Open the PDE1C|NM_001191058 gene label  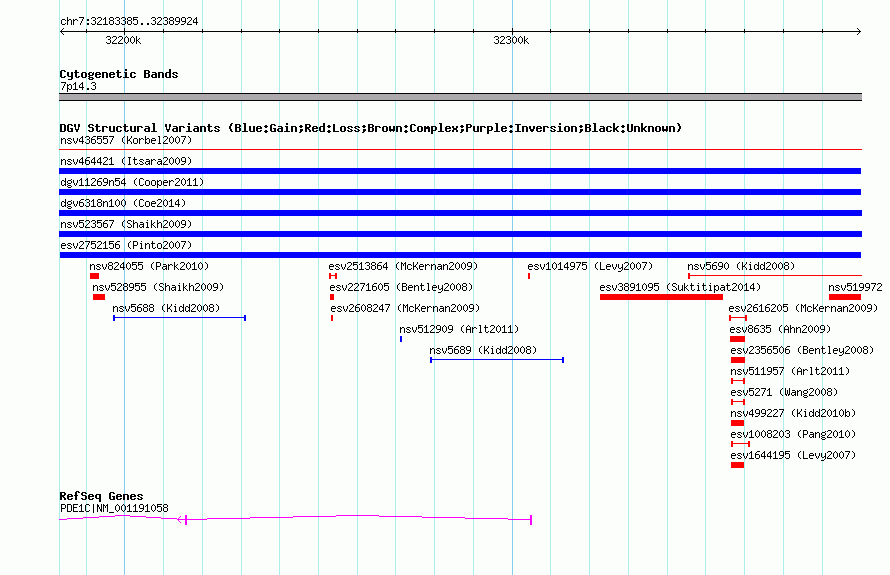click(114, 508)
